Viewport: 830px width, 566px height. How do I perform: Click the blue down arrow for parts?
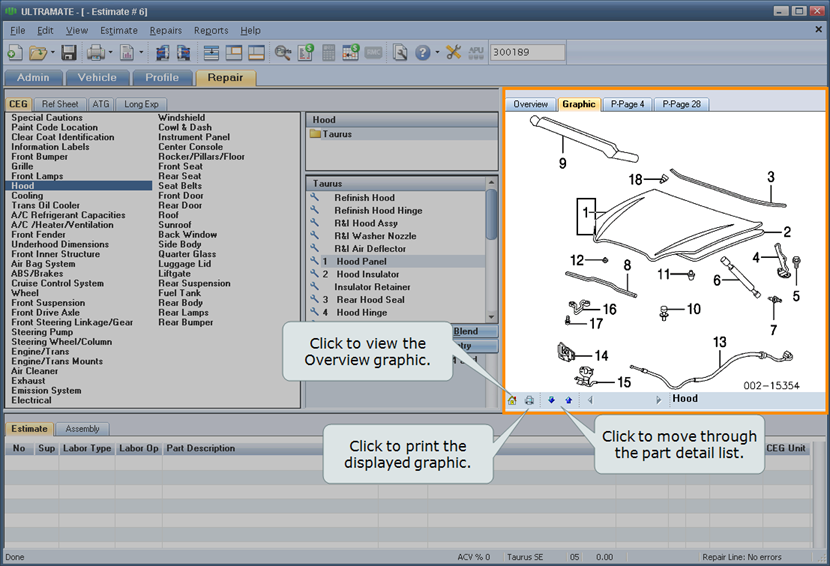click(551, 400)
